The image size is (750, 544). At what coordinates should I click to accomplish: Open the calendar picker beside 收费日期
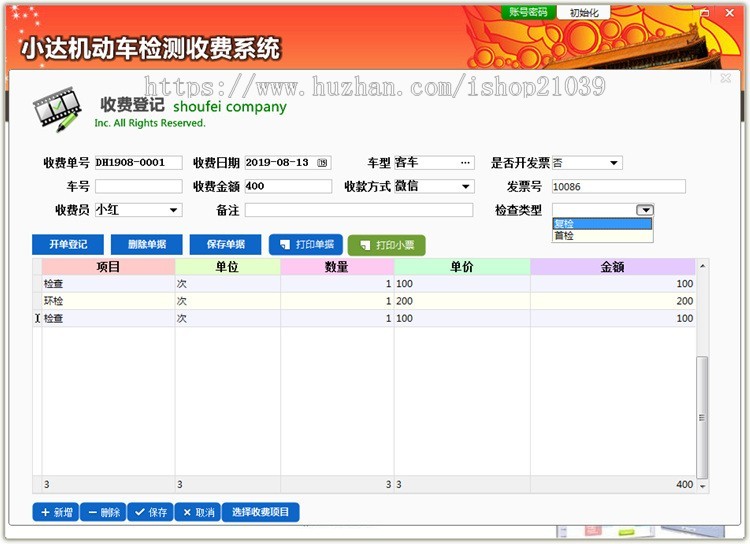[x=322, y=163]
